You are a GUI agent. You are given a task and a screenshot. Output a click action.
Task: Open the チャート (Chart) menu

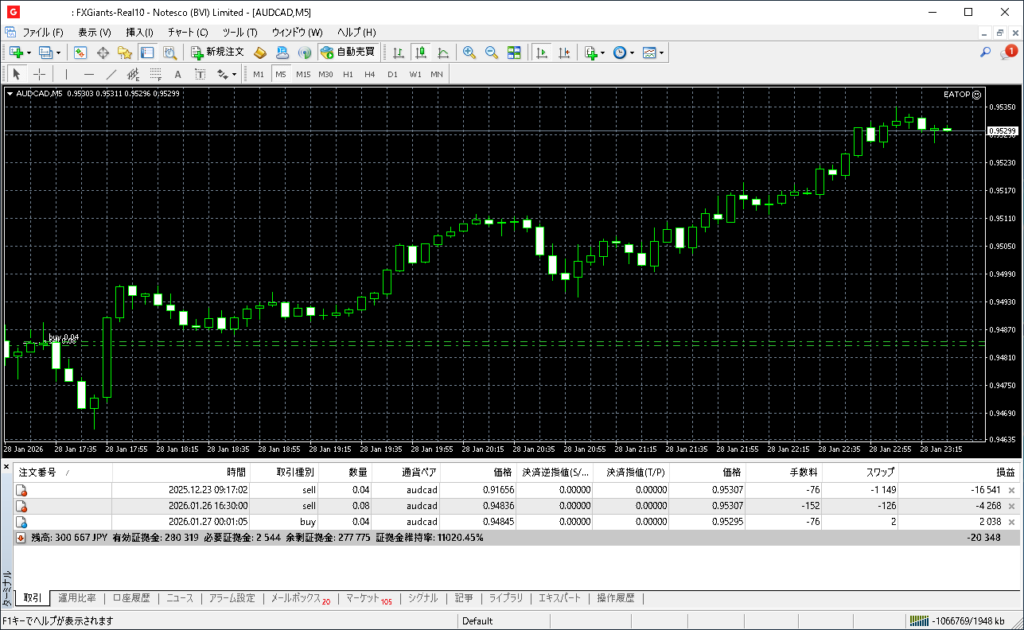(x=187, y=32)
